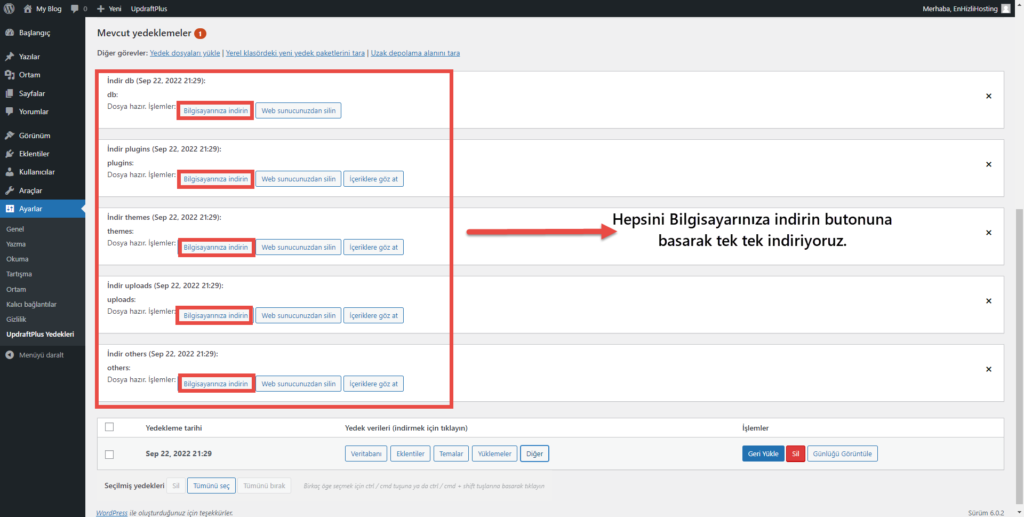Click the Ayarlar settings icon
Image resolution: width=1024 pixels, height=517 pixels.
pyautogui.click(x=9, y=209)
